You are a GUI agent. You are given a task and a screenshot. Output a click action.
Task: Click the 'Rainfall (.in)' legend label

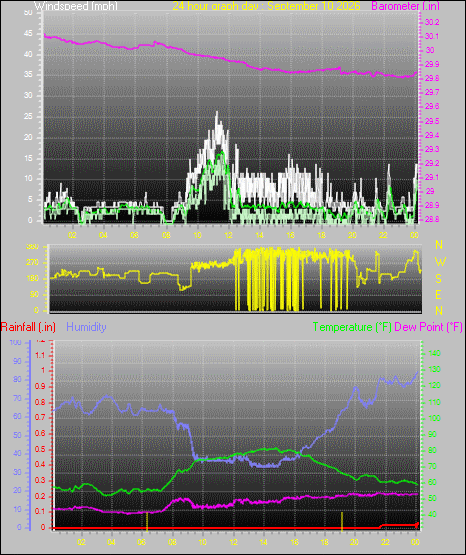pos(28,327)
